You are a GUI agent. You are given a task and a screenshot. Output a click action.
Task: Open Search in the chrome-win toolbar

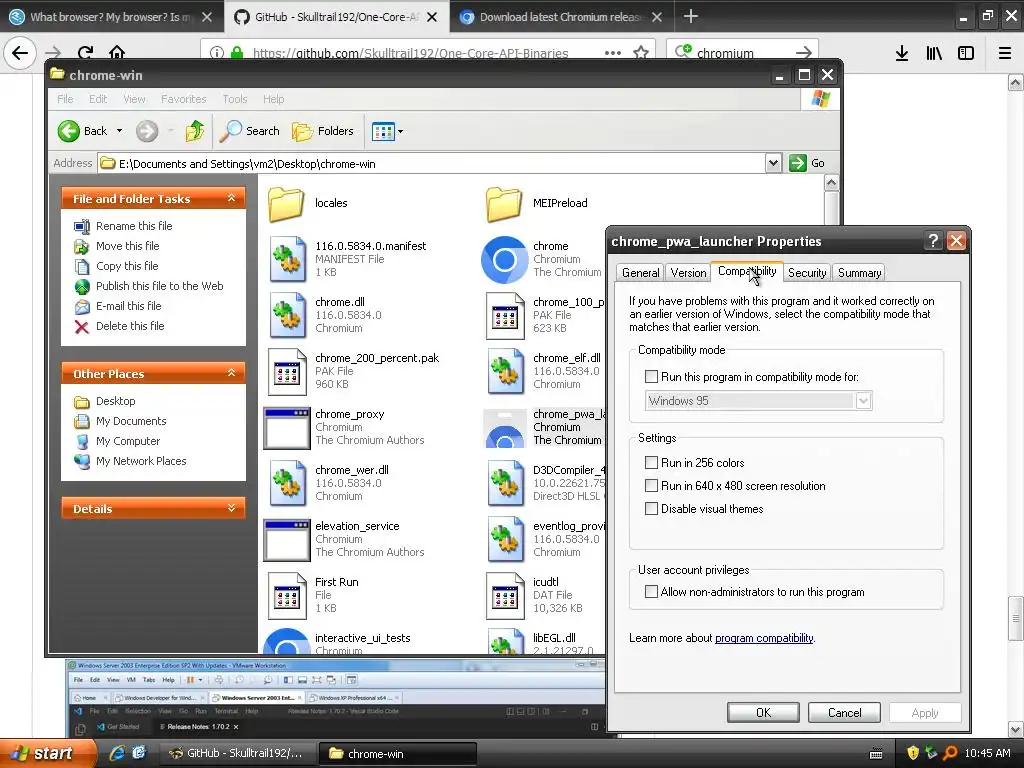249,131
